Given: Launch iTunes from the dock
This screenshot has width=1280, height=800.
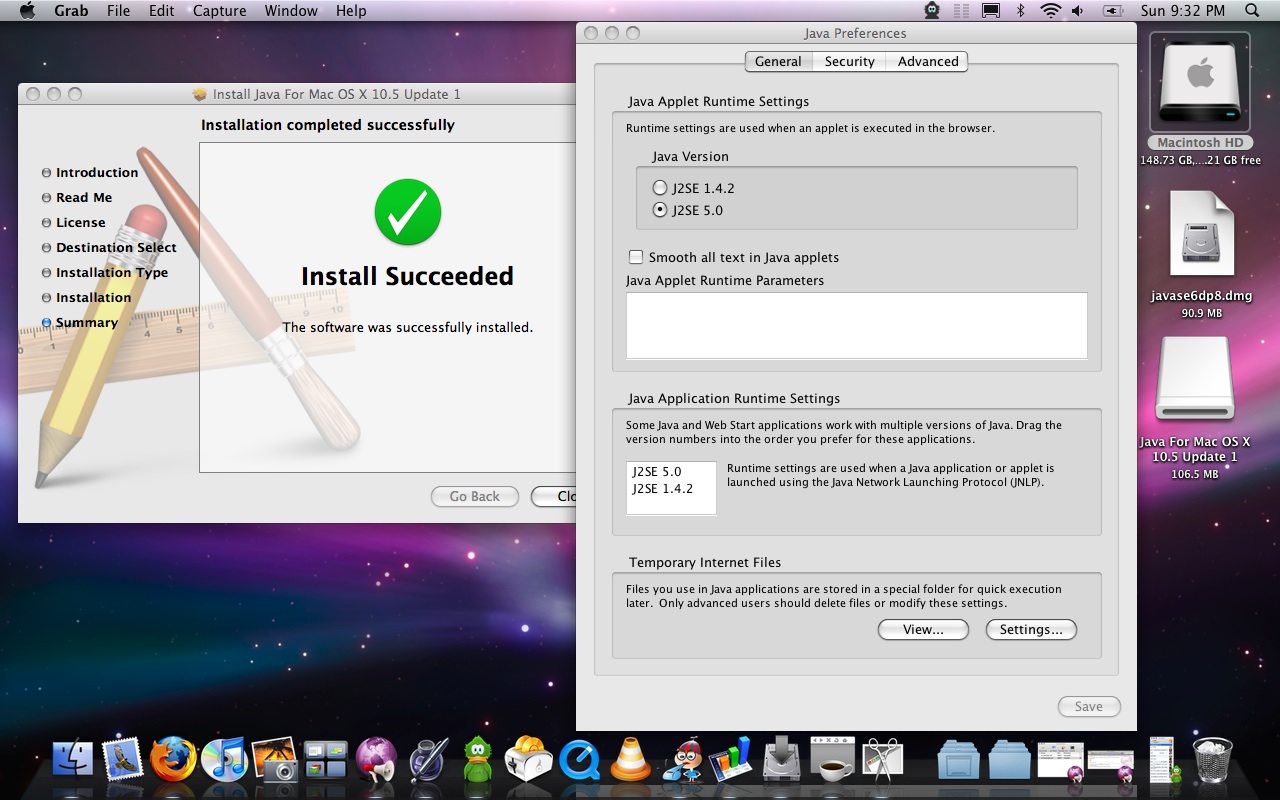Looking at the screenshot, I should [x=225, y=760].
